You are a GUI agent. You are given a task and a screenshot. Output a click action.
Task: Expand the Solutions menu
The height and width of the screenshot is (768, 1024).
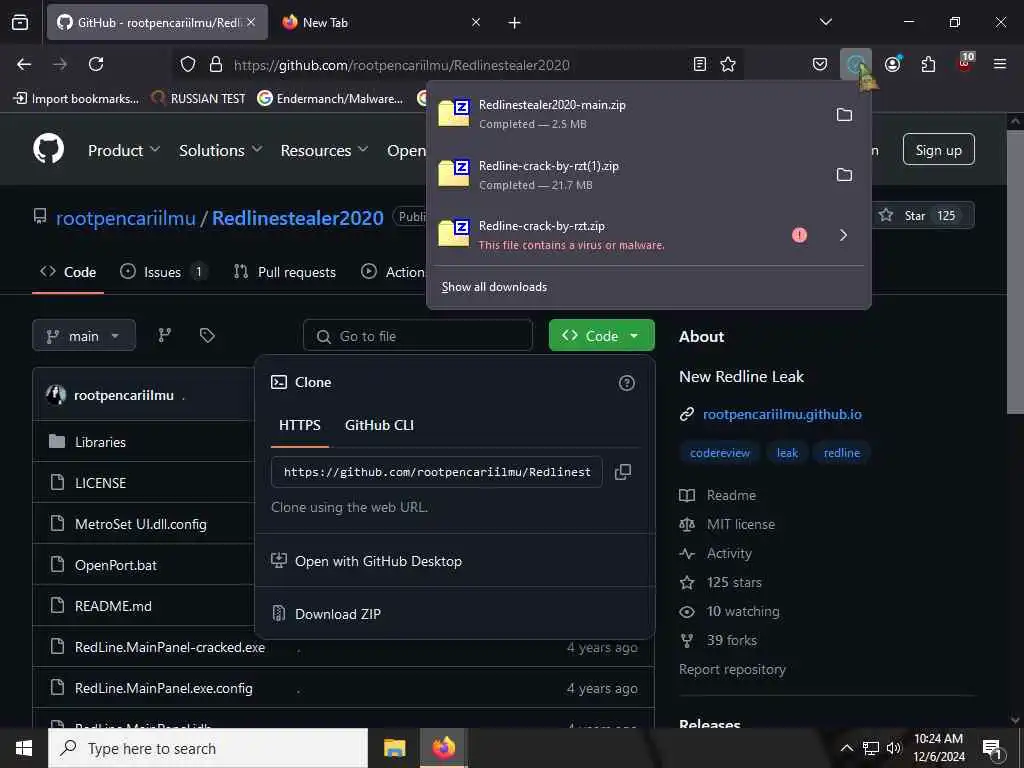pos(221,150)
